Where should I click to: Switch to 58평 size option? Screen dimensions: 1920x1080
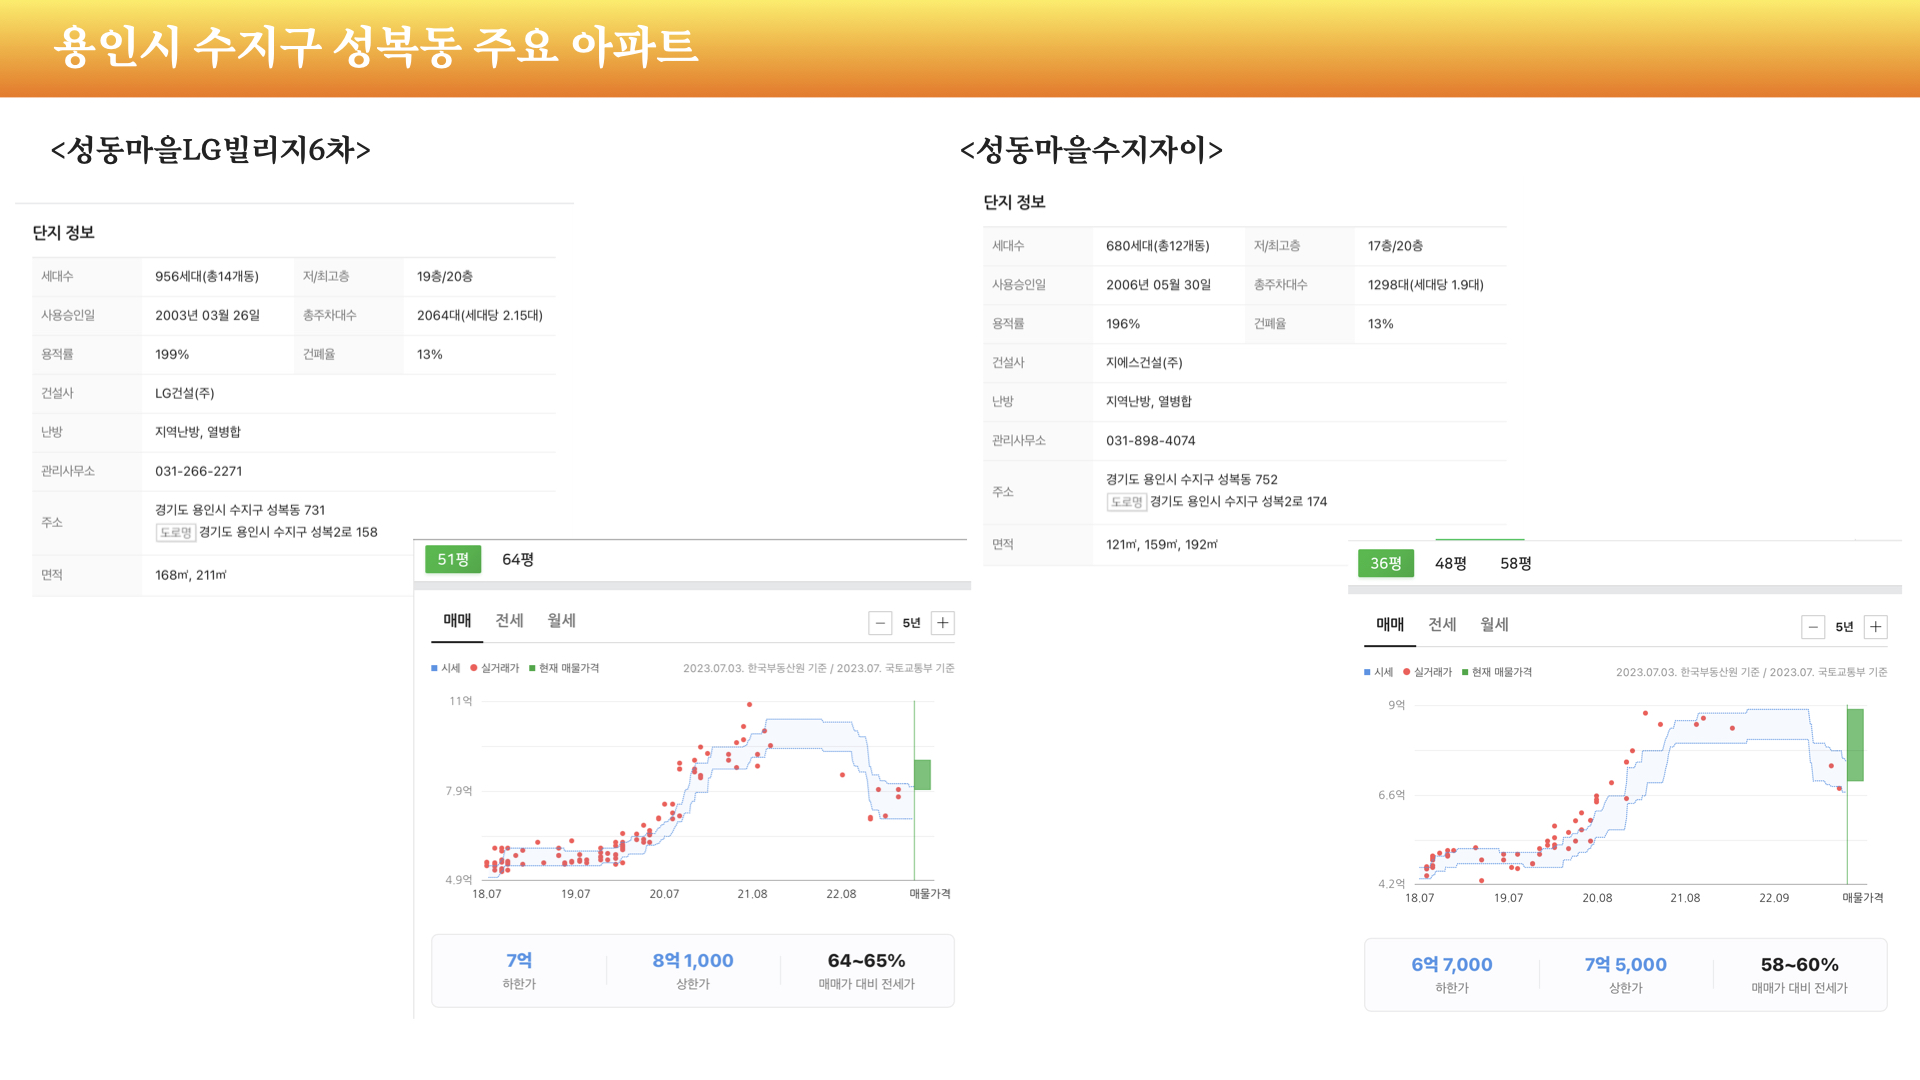tap(1515, 563)
